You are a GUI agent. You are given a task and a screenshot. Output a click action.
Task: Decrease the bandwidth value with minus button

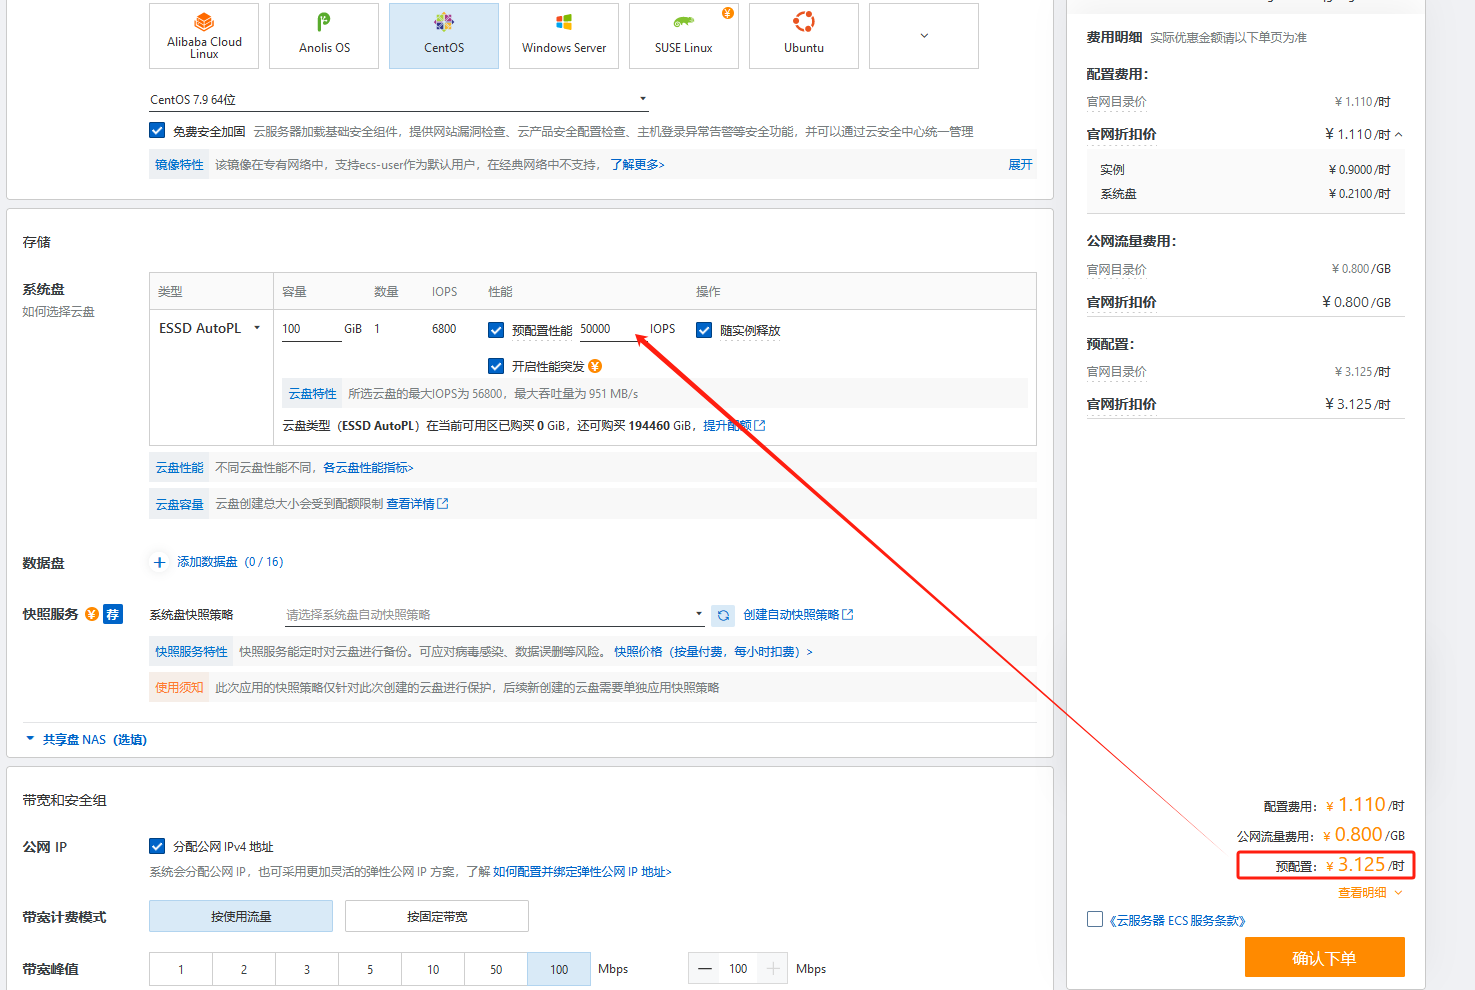pos(705,968)
